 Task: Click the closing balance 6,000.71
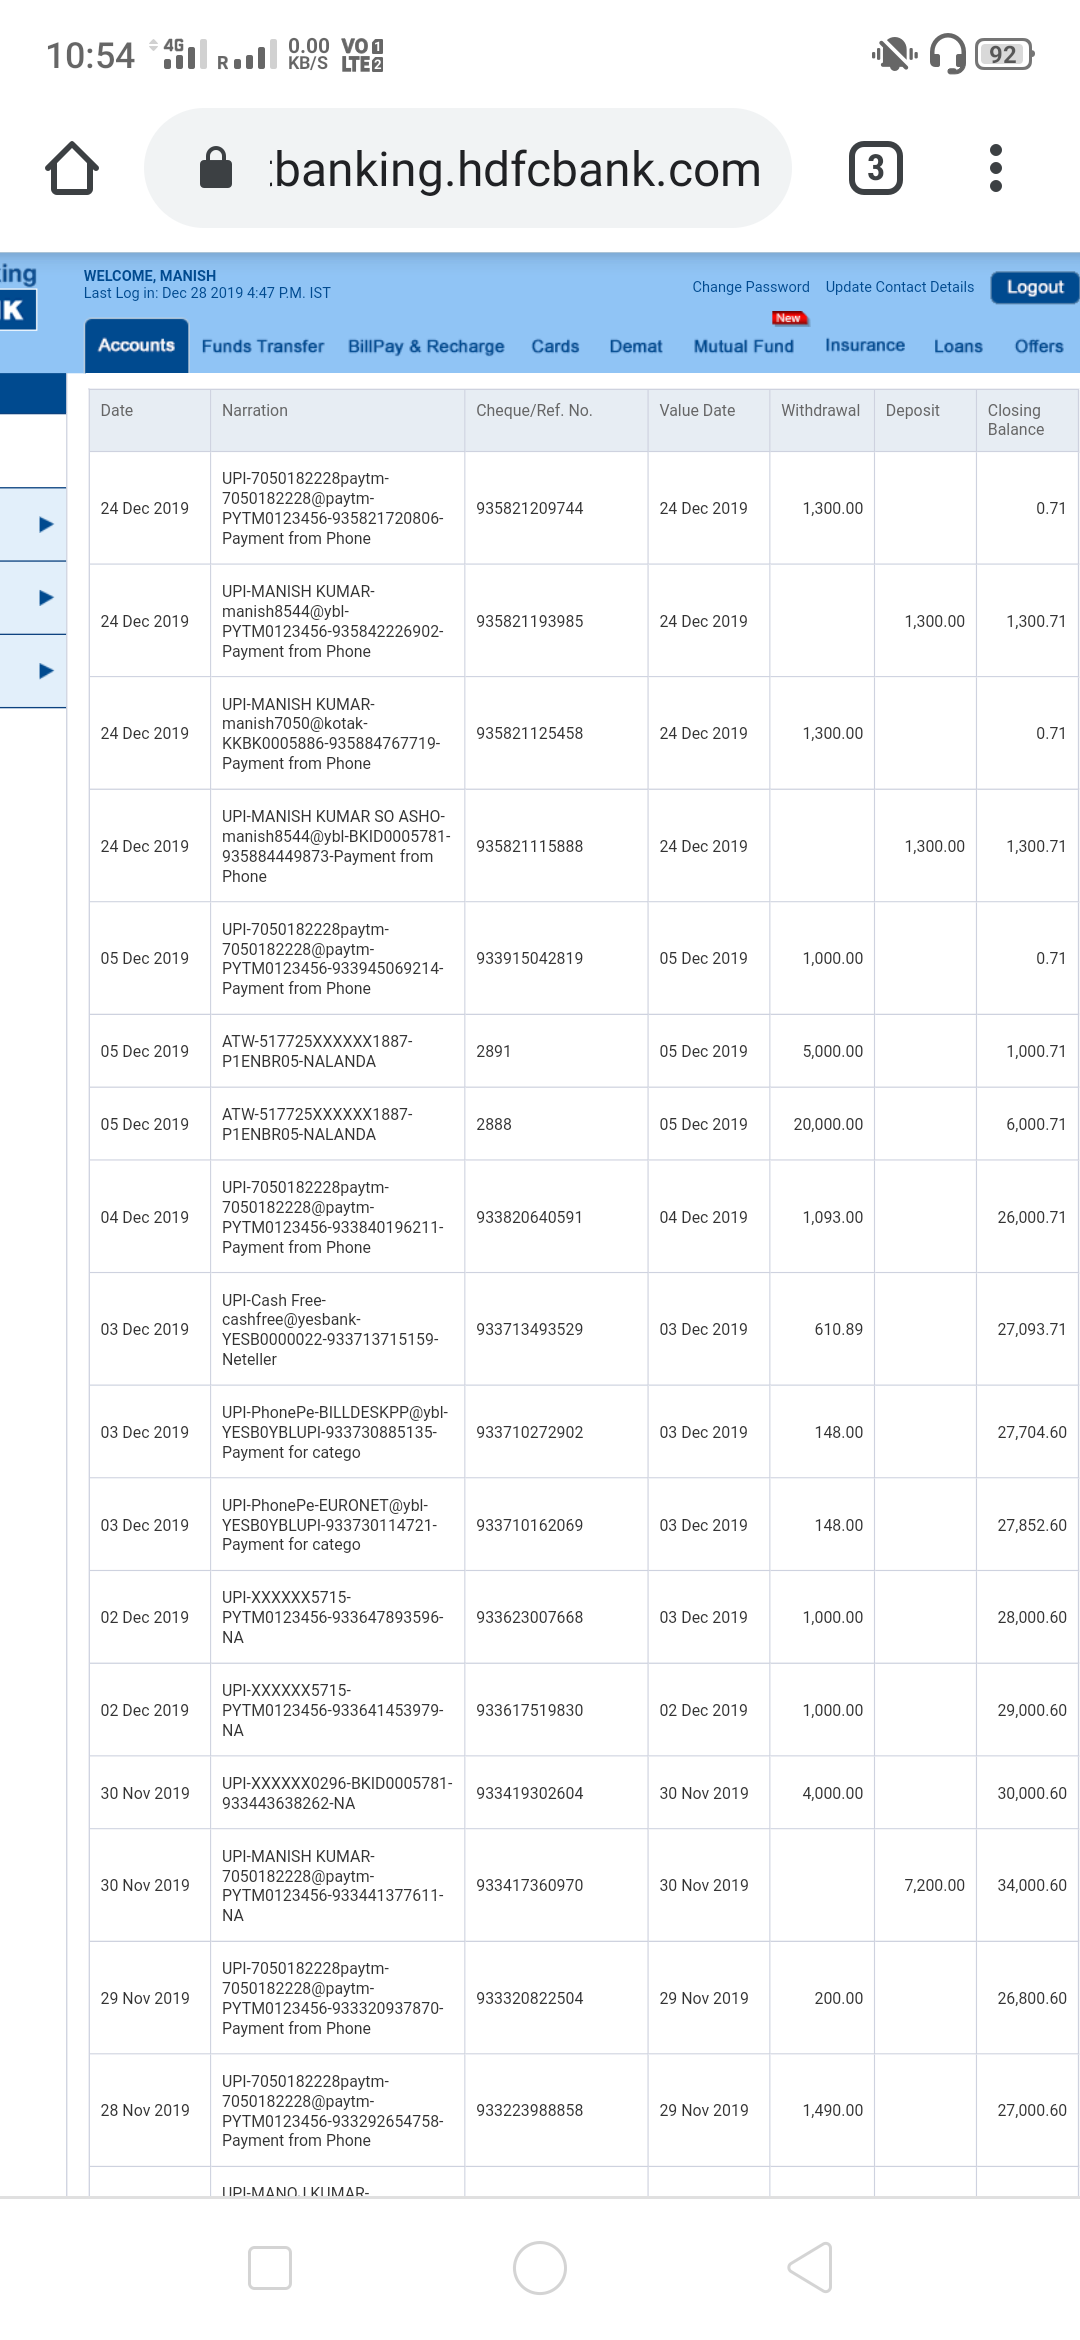(1036, 1124)
